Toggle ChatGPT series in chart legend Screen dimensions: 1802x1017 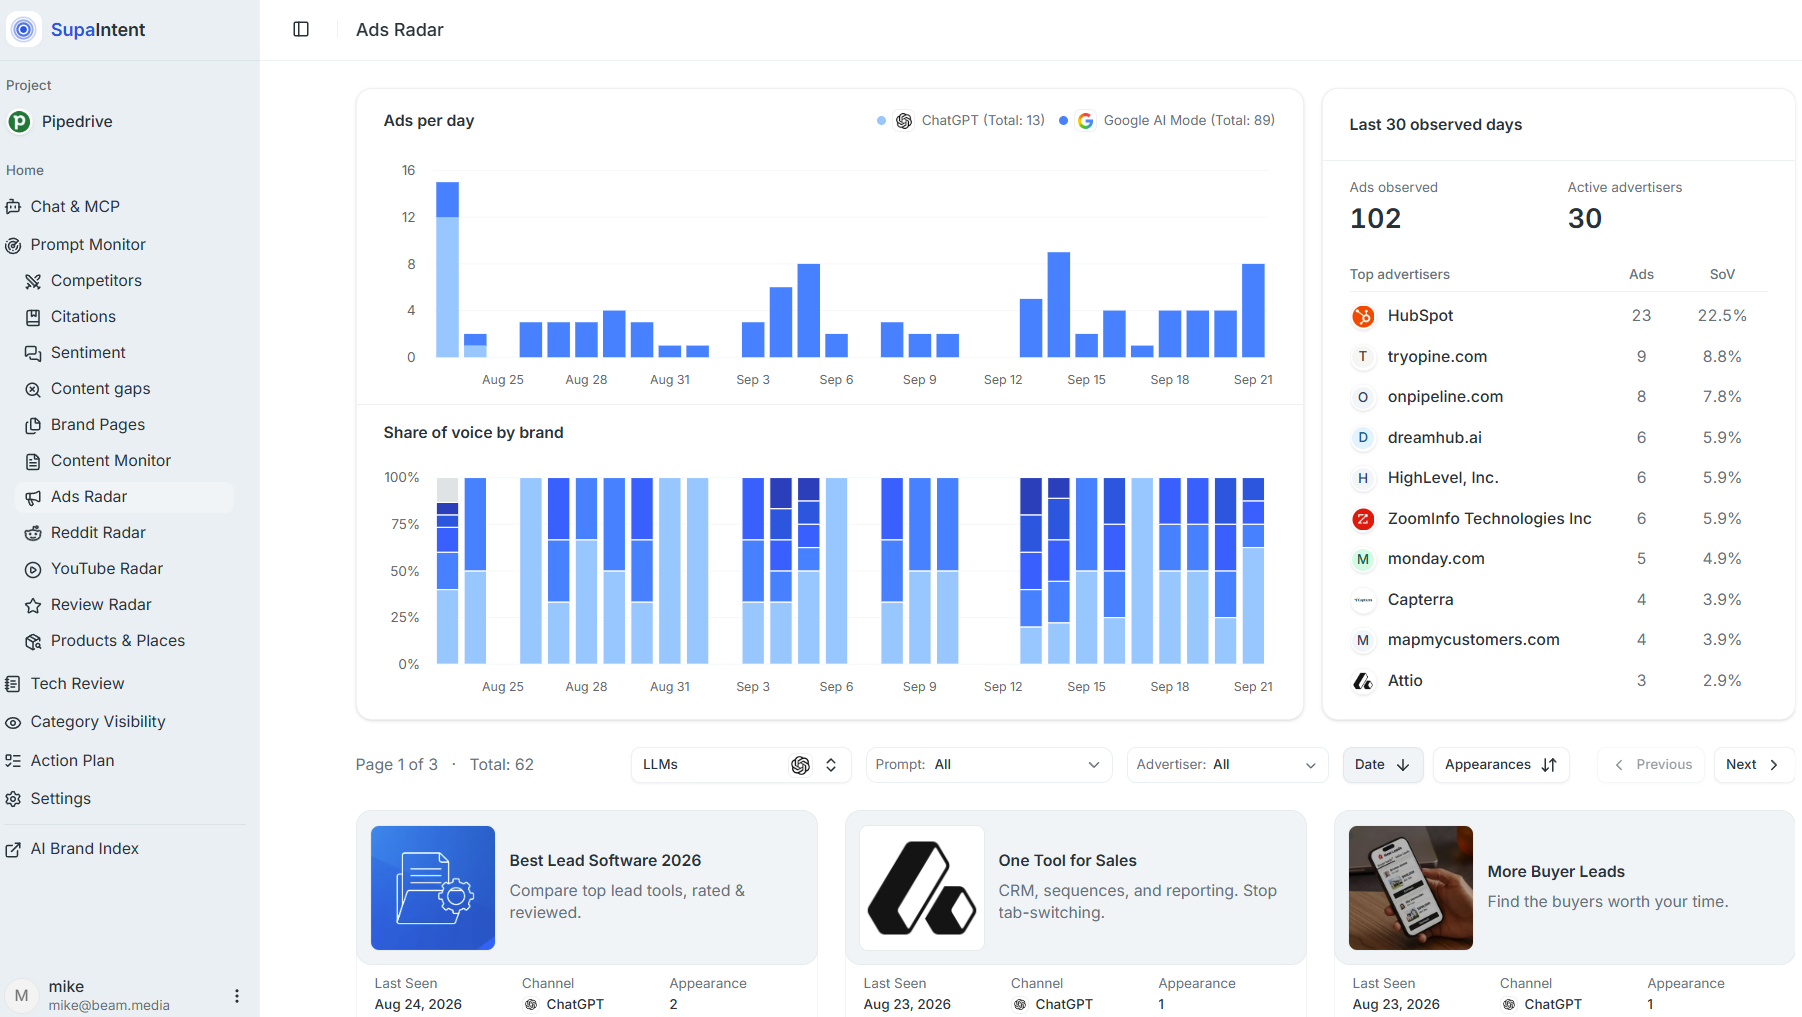point(960,120)
